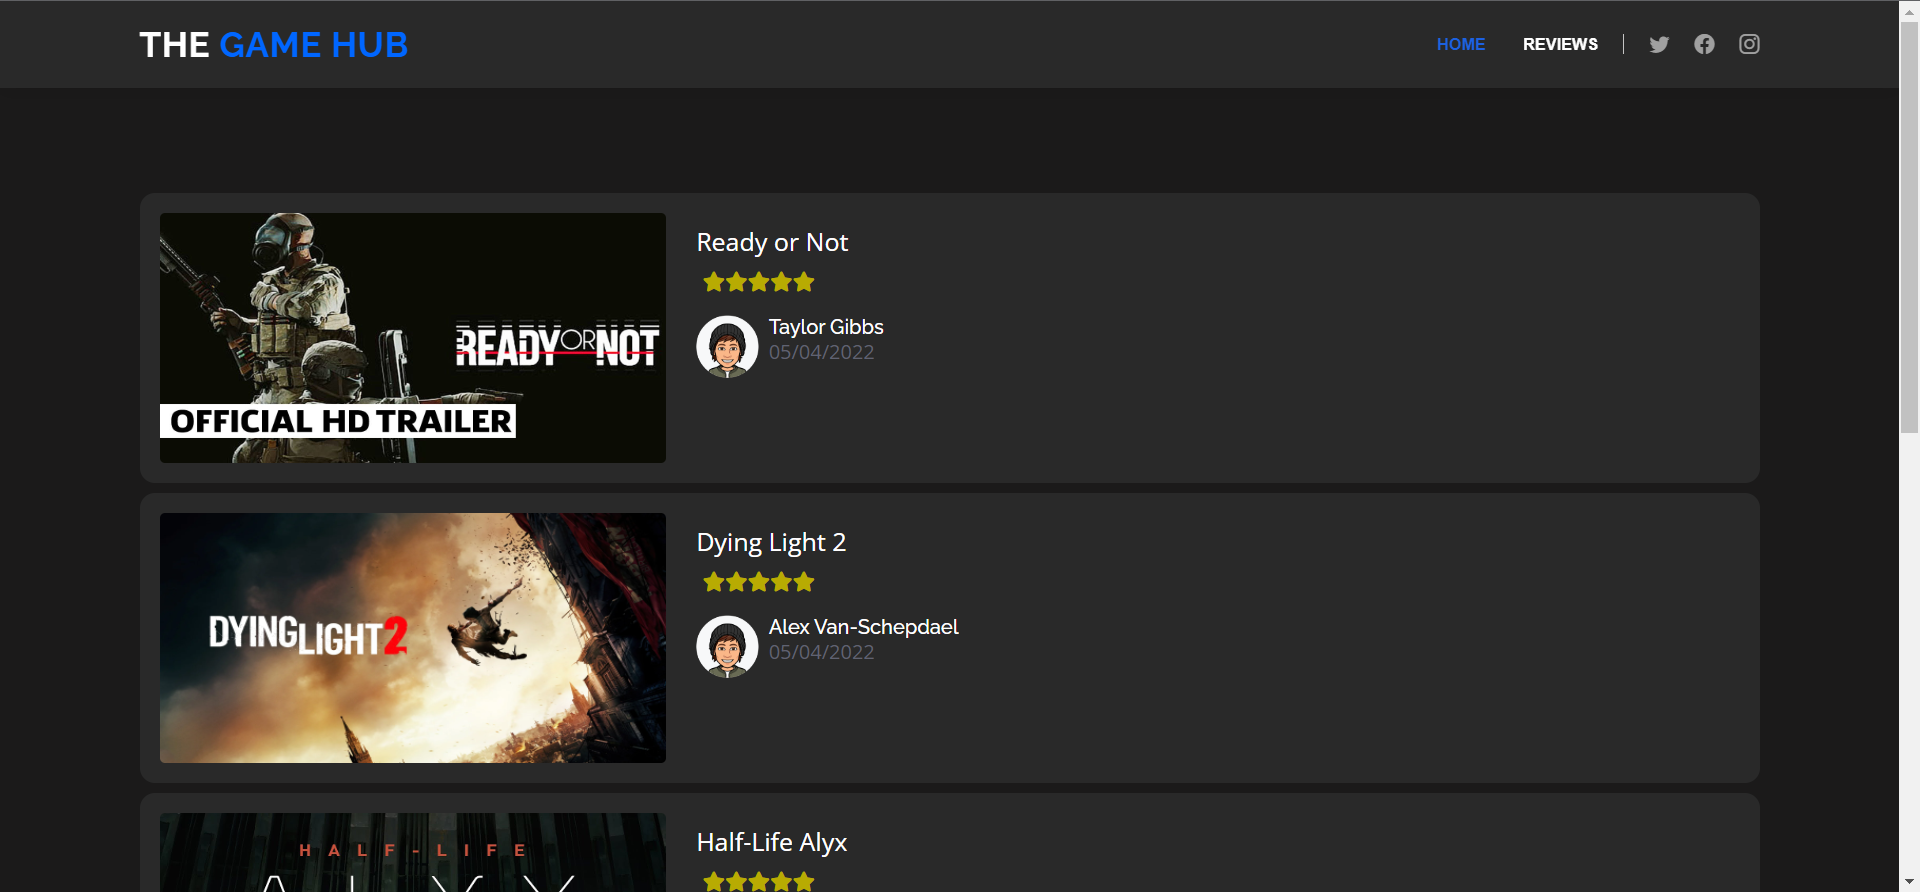The height and width of the screenshot is (892, 1920).
Task: Select the Ready or Not trailer thumbnail
Action: click(412, 337)
